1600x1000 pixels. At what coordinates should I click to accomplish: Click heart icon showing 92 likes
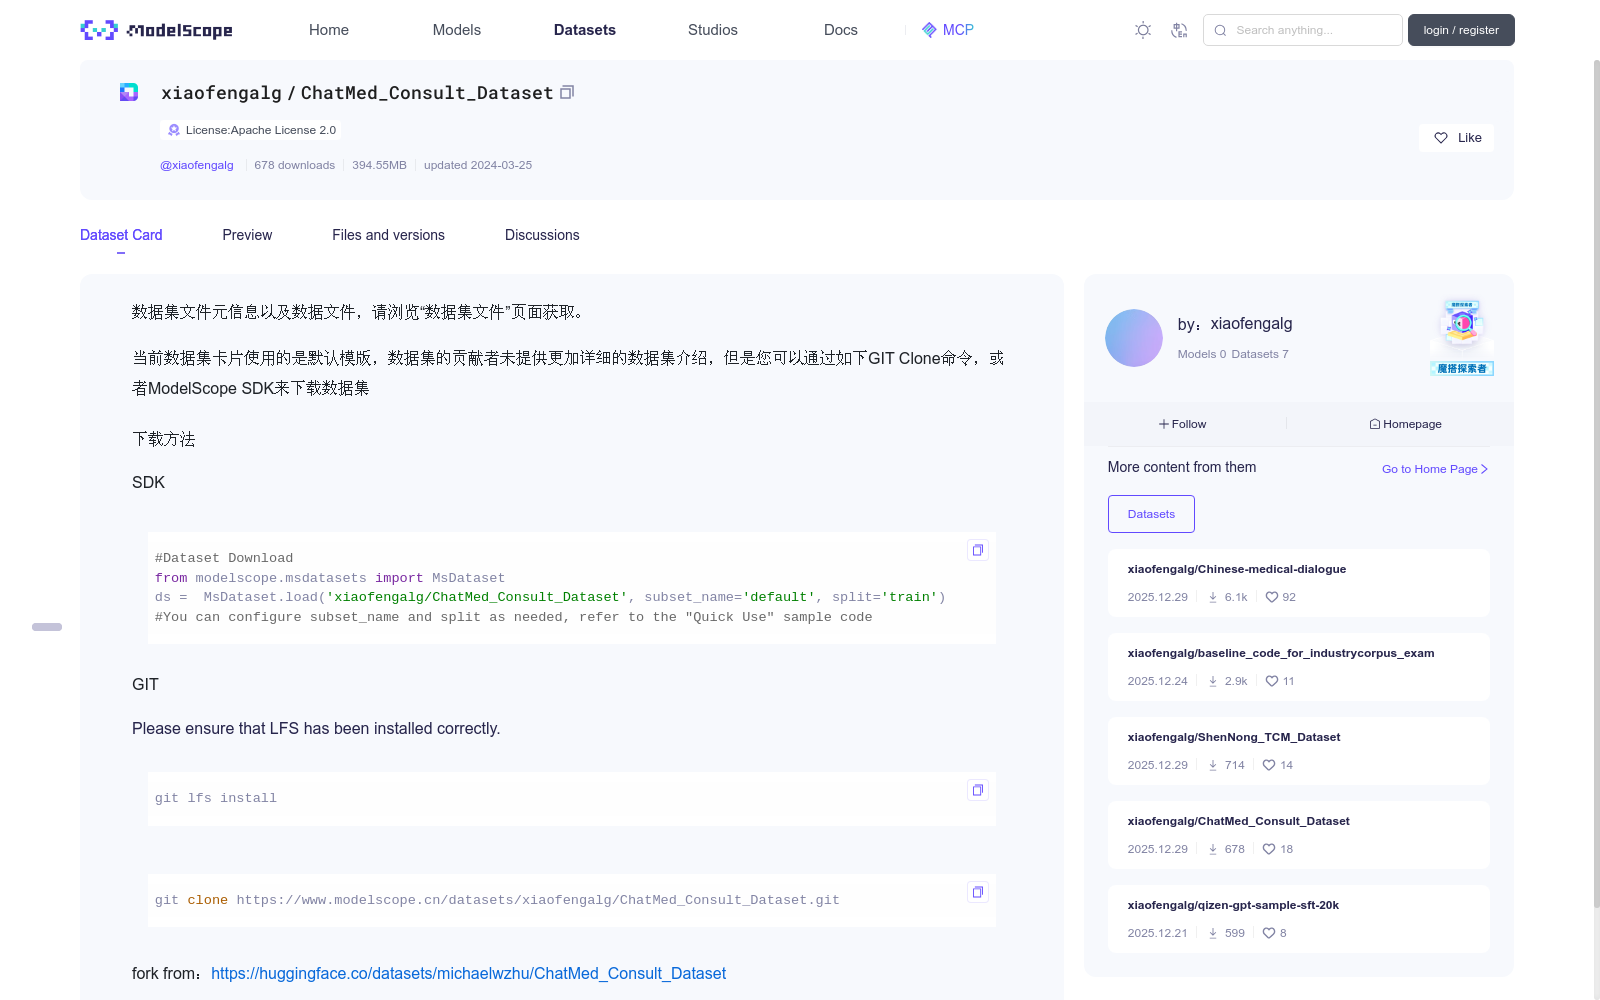click(x=1272, y=597)
